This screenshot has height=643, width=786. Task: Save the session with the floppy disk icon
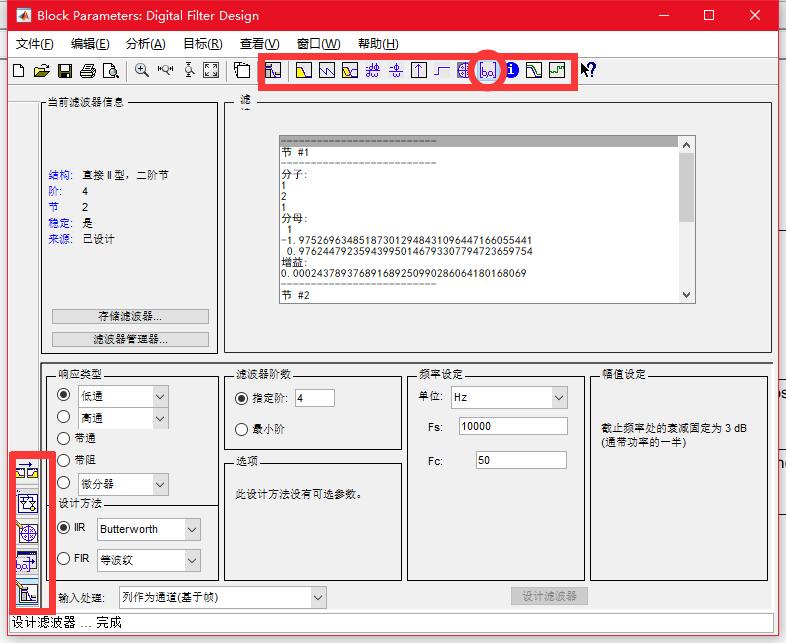click(65, 71)
